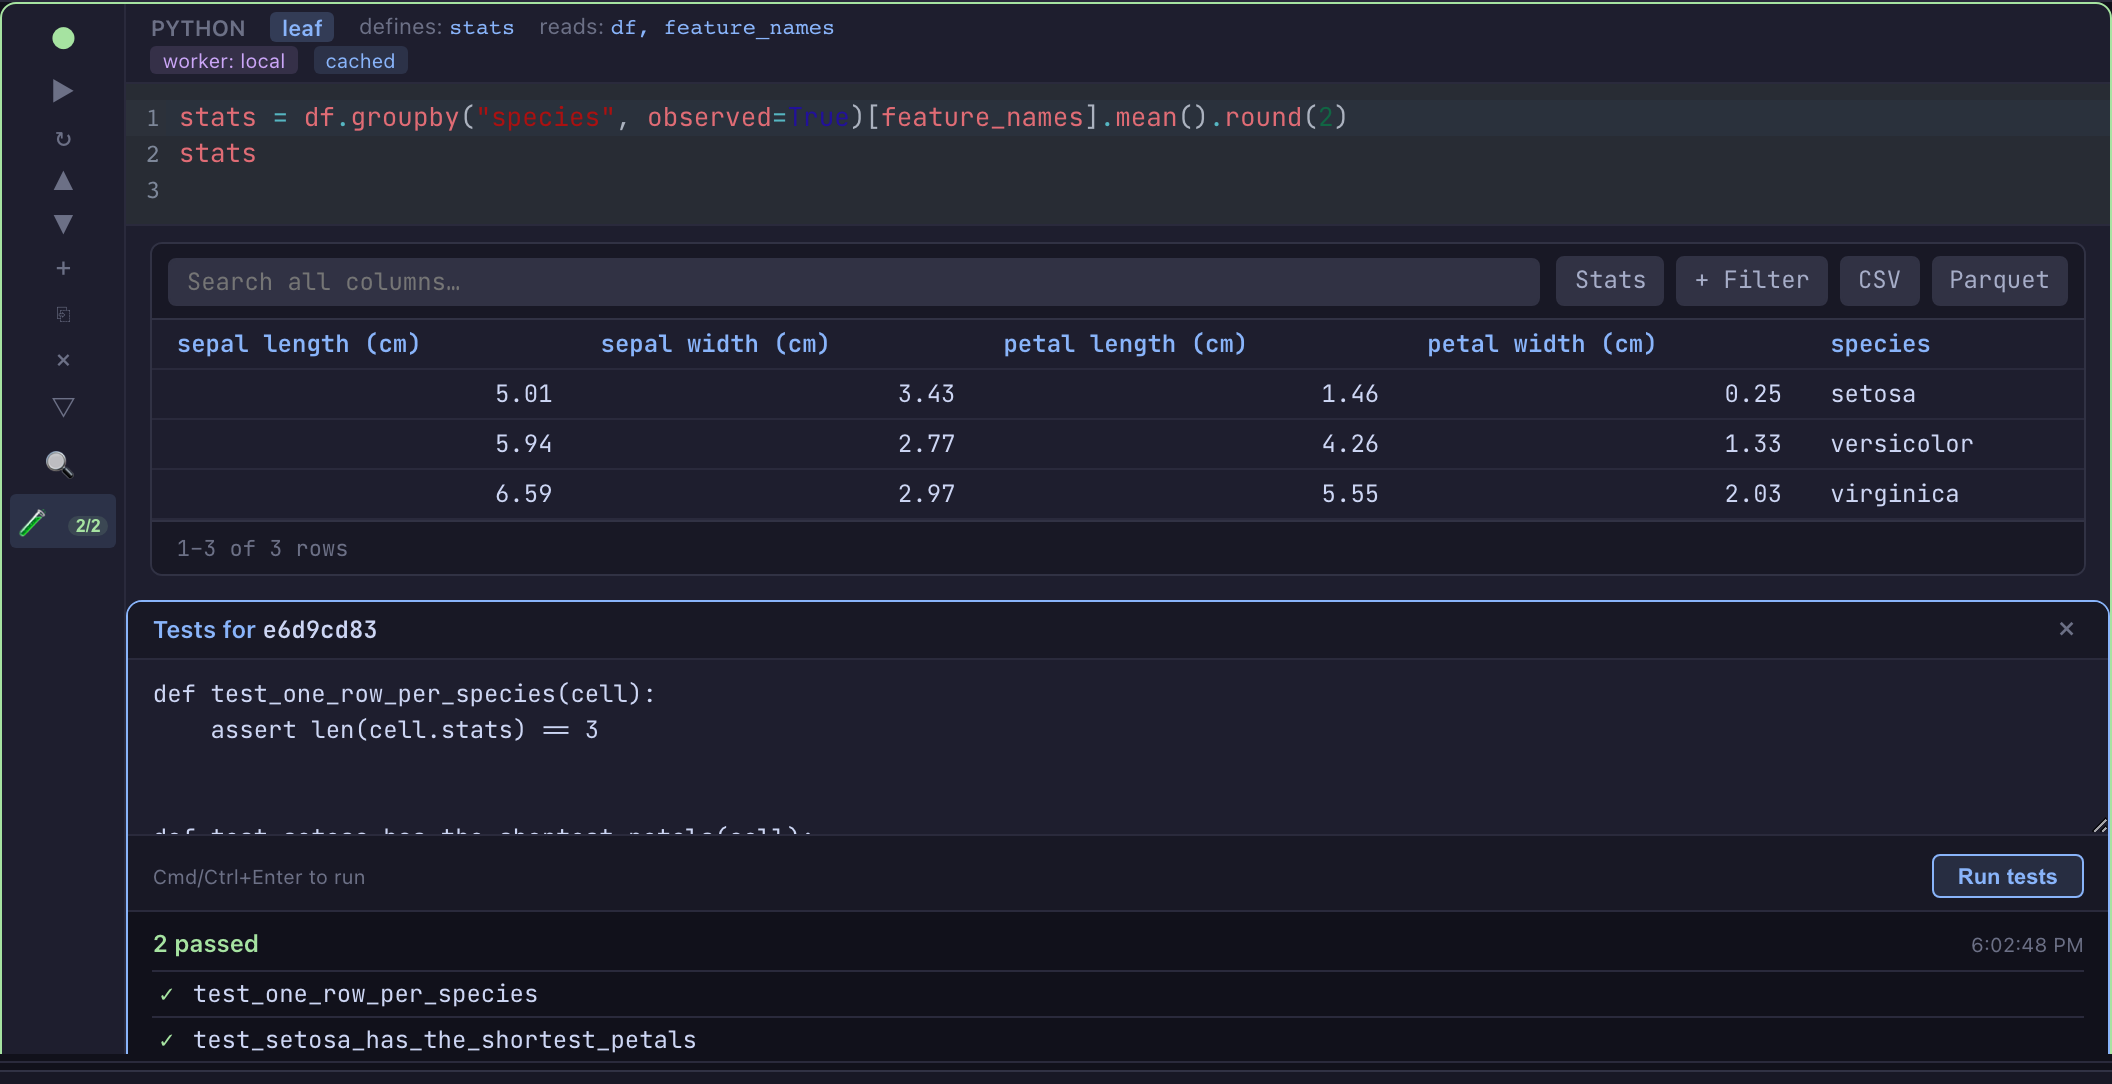Click the 6.59 sepal length value

pyautogui.click(x=523, y=494)
